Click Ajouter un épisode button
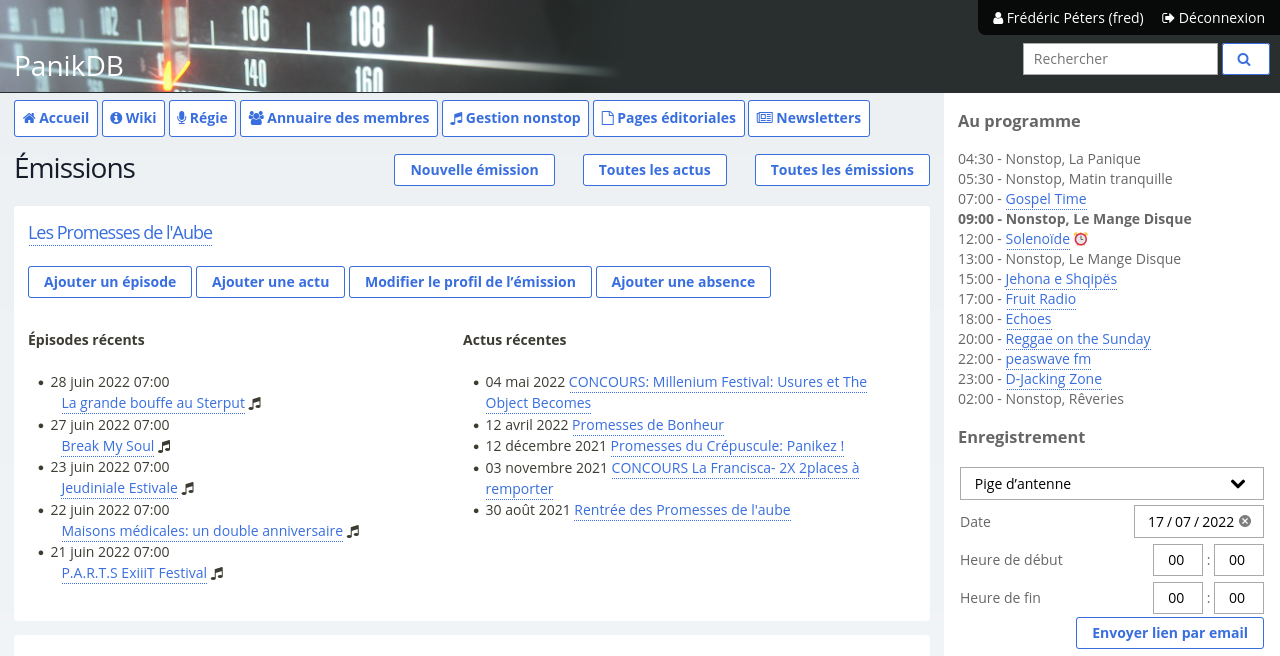Image resolution: width=1280 pixels, height=656 pixels. pos(110,282)
